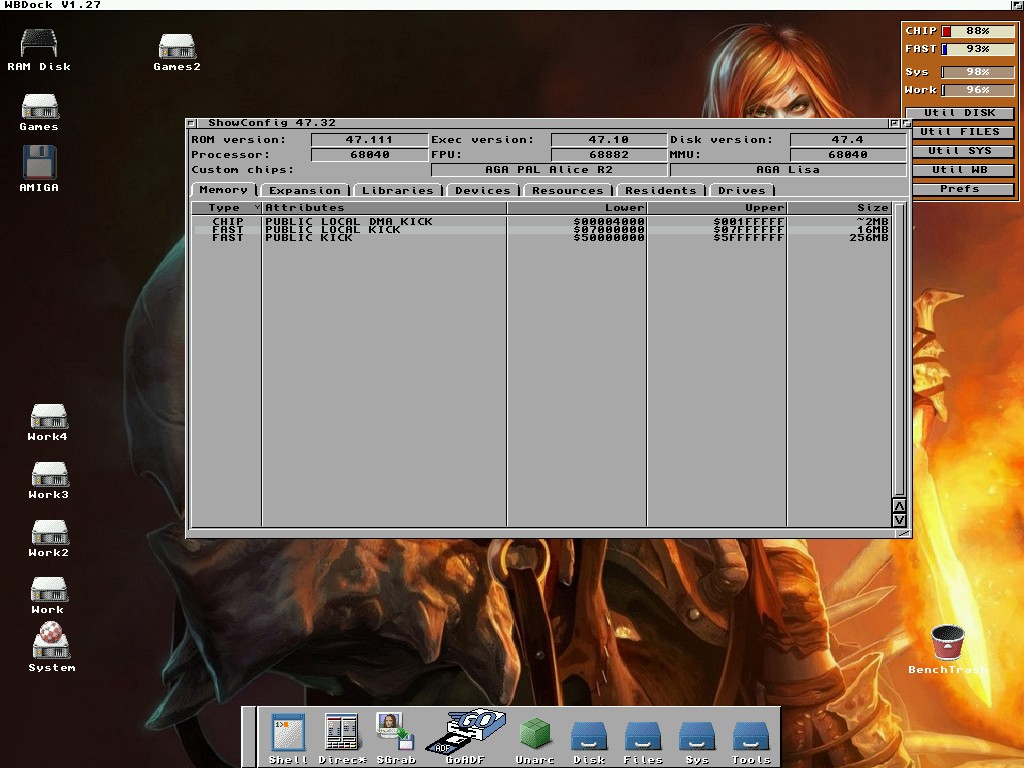
Task: Click the ShowConfig window title bar
Action: pos(542,123)
